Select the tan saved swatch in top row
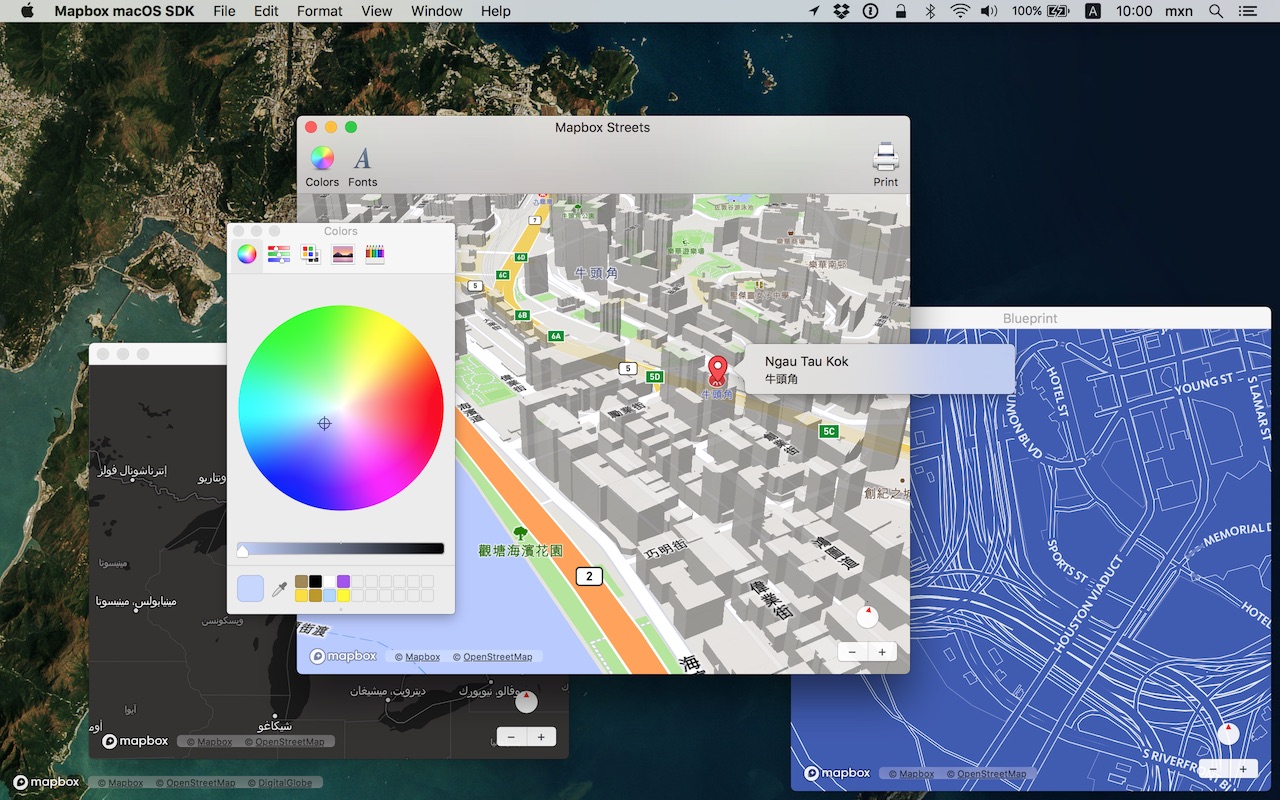 (301, 581)
